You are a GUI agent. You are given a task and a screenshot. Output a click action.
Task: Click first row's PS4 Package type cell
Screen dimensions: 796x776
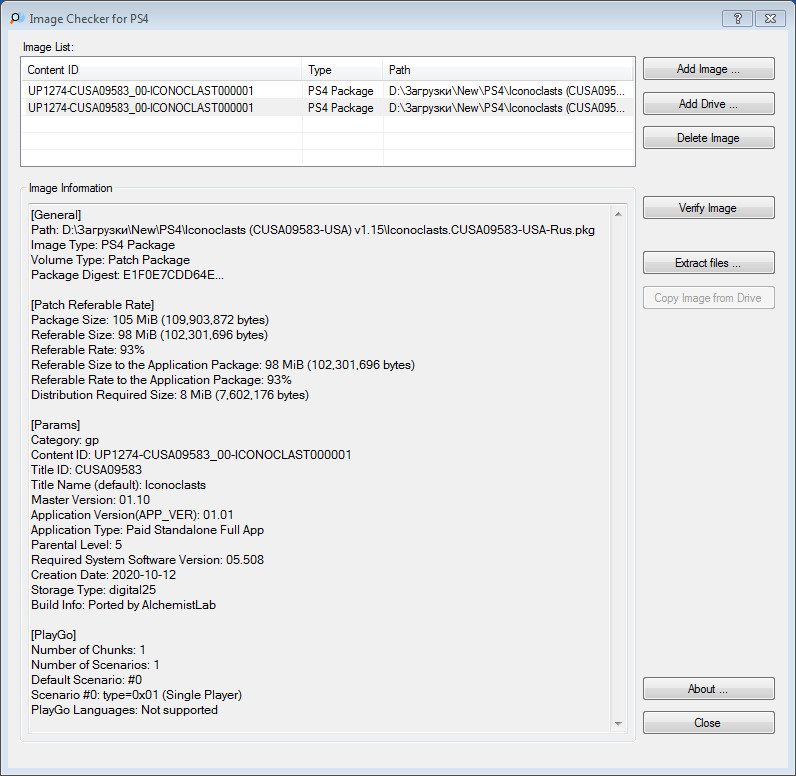(341, 91)
